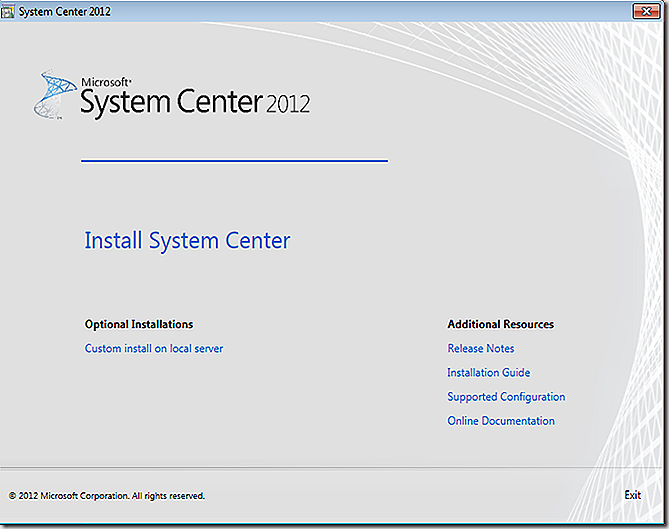This screenshot has width=669, height=529.
Task: Click the System Center 2012 window title
Action: pos(64,12)
